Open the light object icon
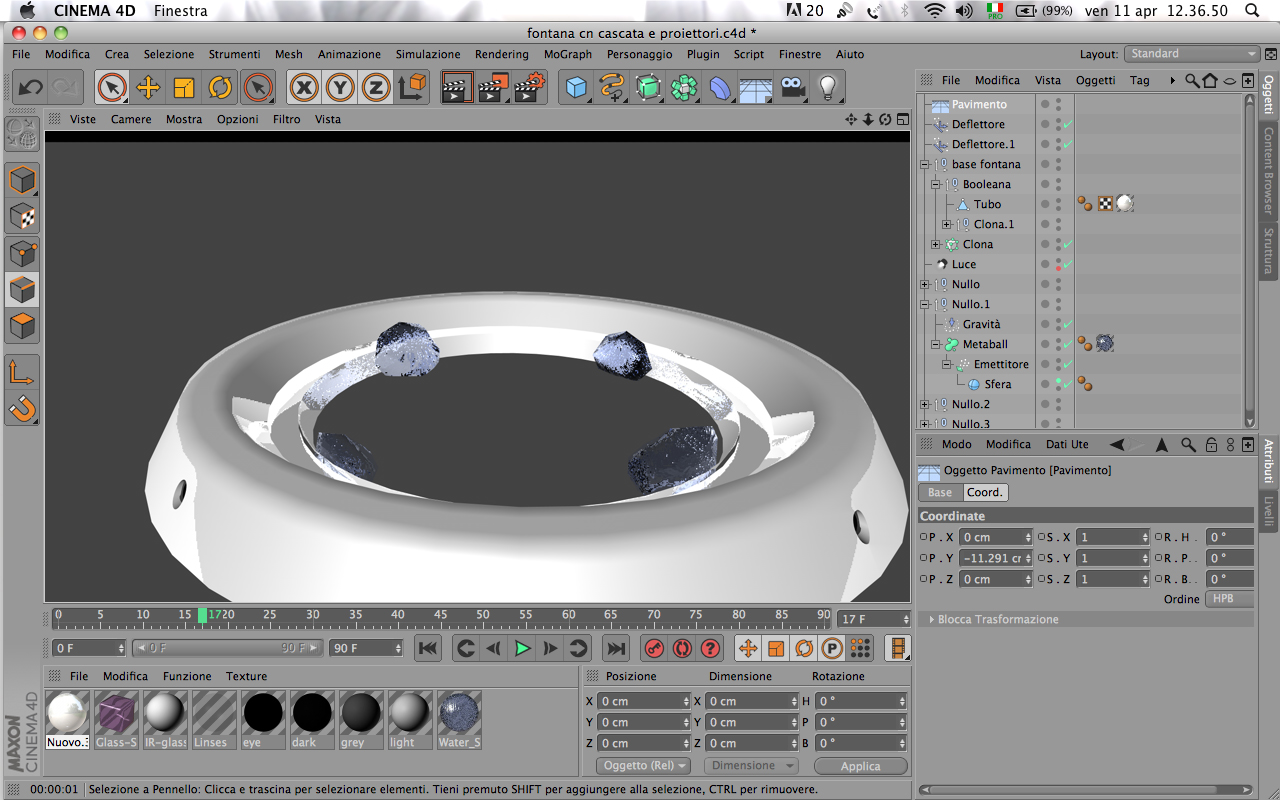Screen dimensions: 1280x800 tap(827, 88)
